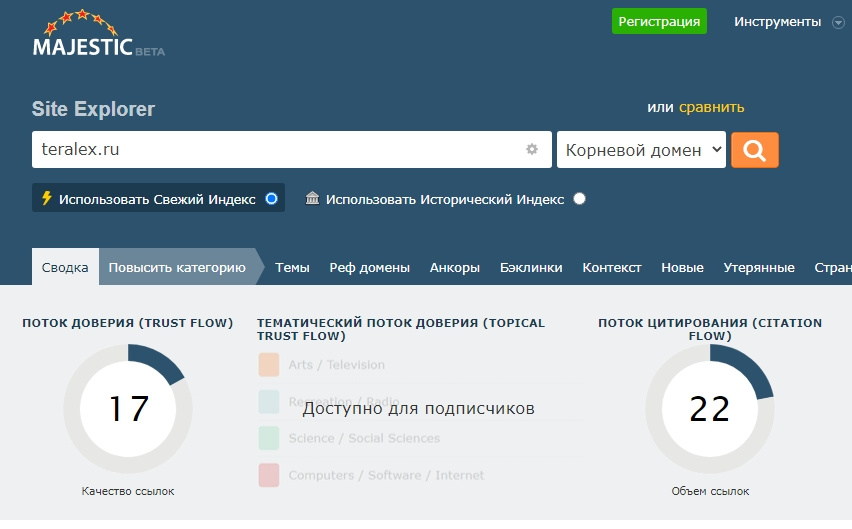Viewport: 852px width, 529px height.
Task: Open the Корневой домен dropdown
Action: (x=641, y=149)
